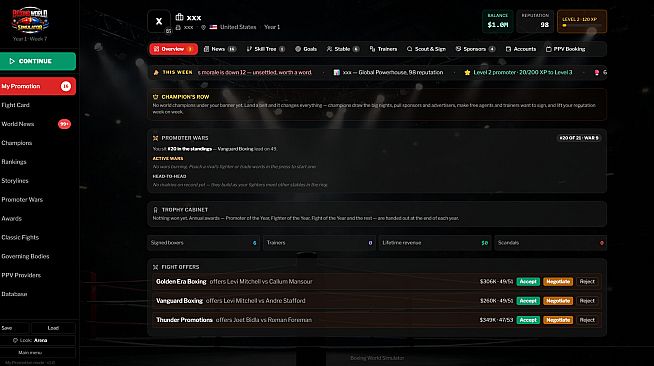654x366 pixels.
Task: Open the Goals tab
Action: pos(306,49)
